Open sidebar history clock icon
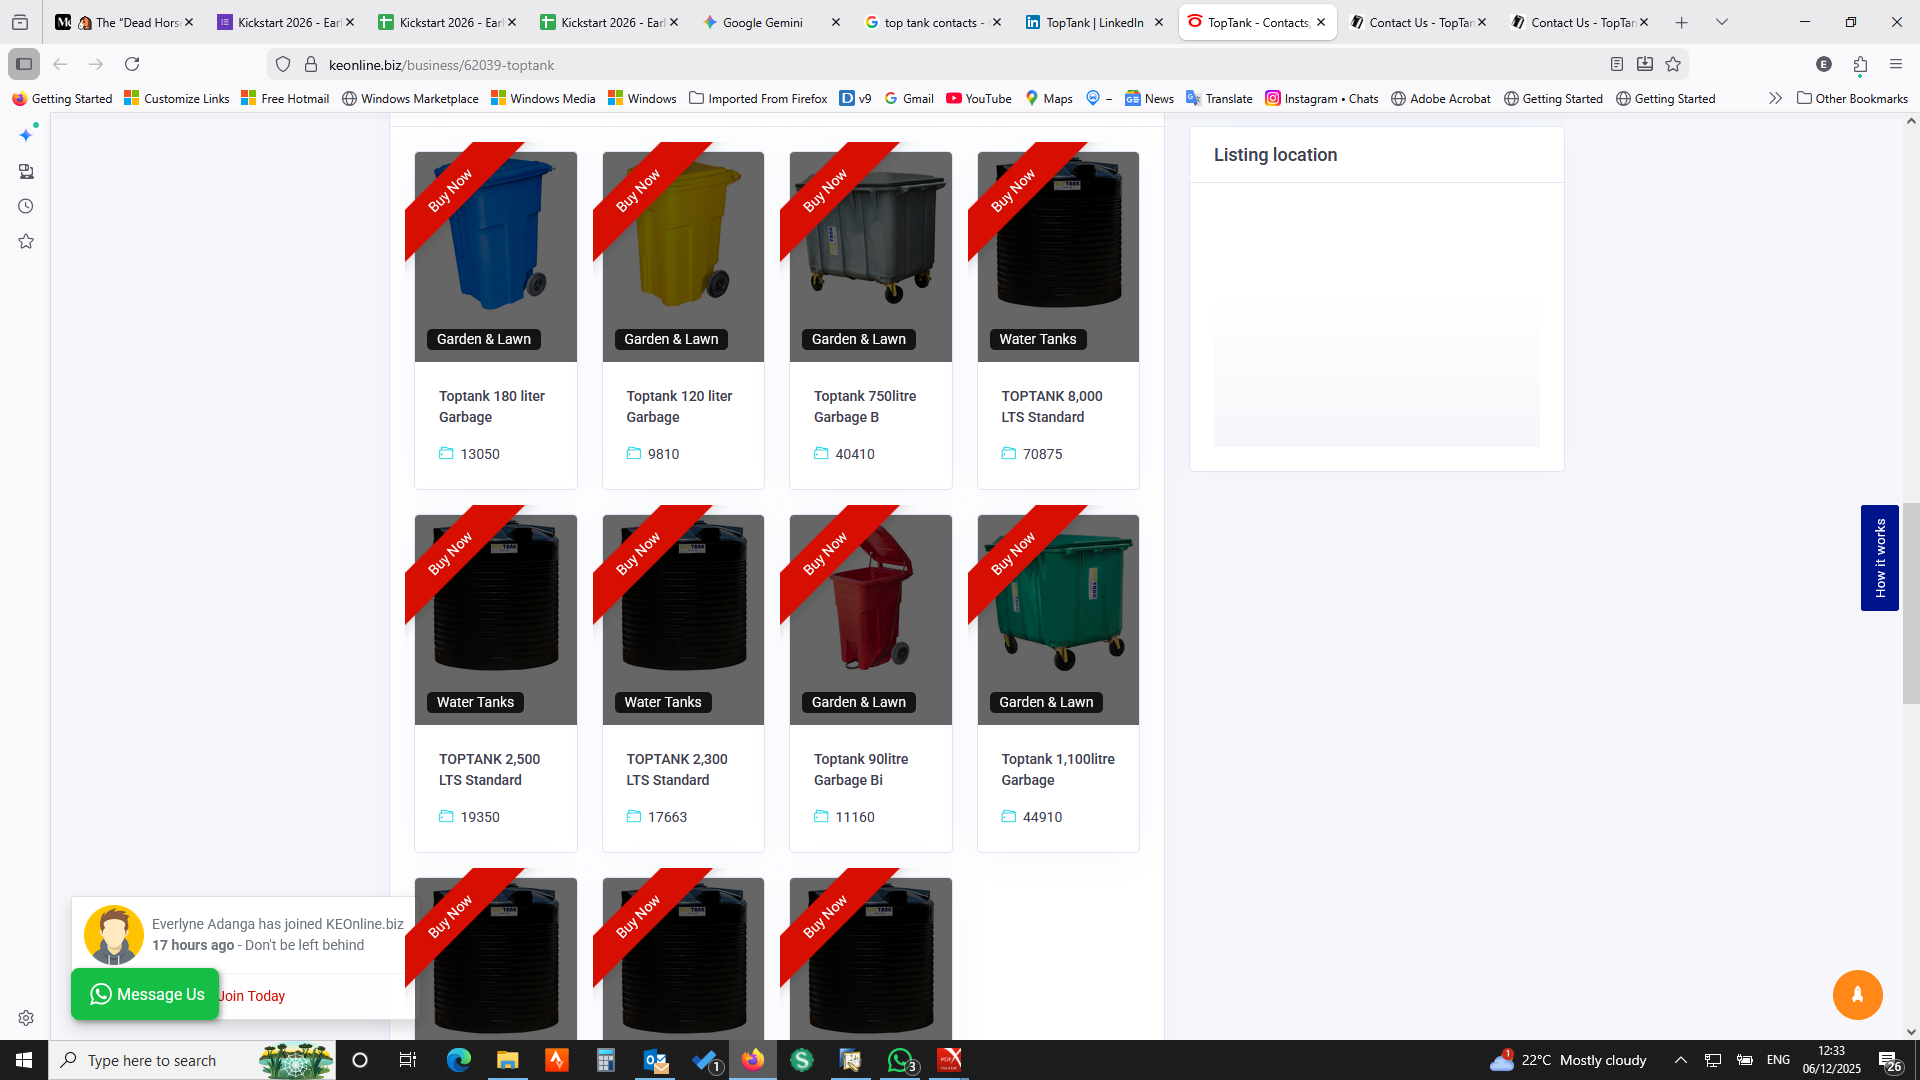Viewport: 1920px width, 1080px height. coord(26,206)
